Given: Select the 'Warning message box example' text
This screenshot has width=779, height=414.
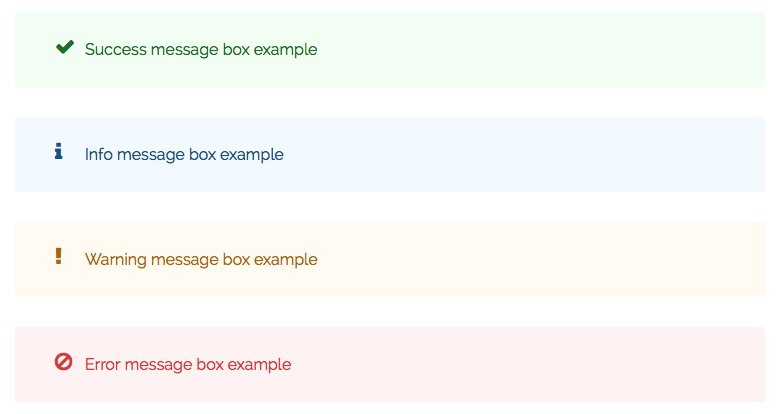Looking at the screenshot, I should pos(201,260).
